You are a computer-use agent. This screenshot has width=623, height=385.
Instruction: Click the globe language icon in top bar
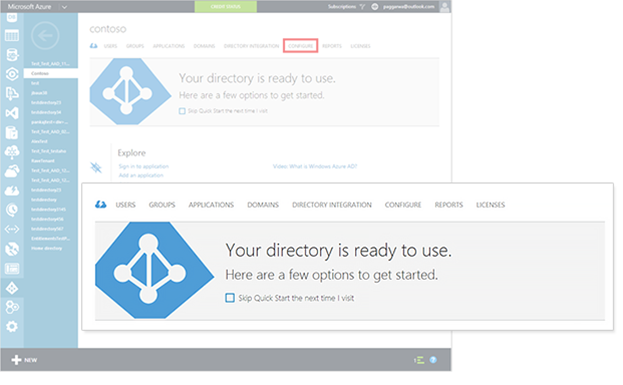[x=375, y=6]
